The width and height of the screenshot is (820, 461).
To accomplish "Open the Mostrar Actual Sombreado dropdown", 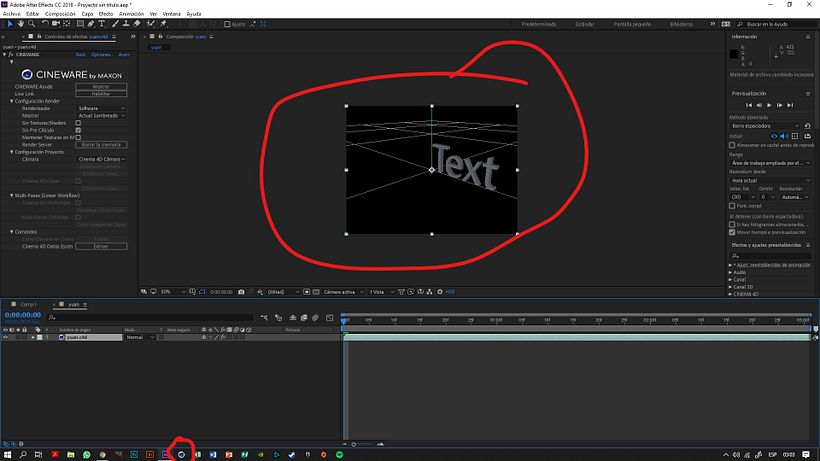I will click(x=101, y=116).
